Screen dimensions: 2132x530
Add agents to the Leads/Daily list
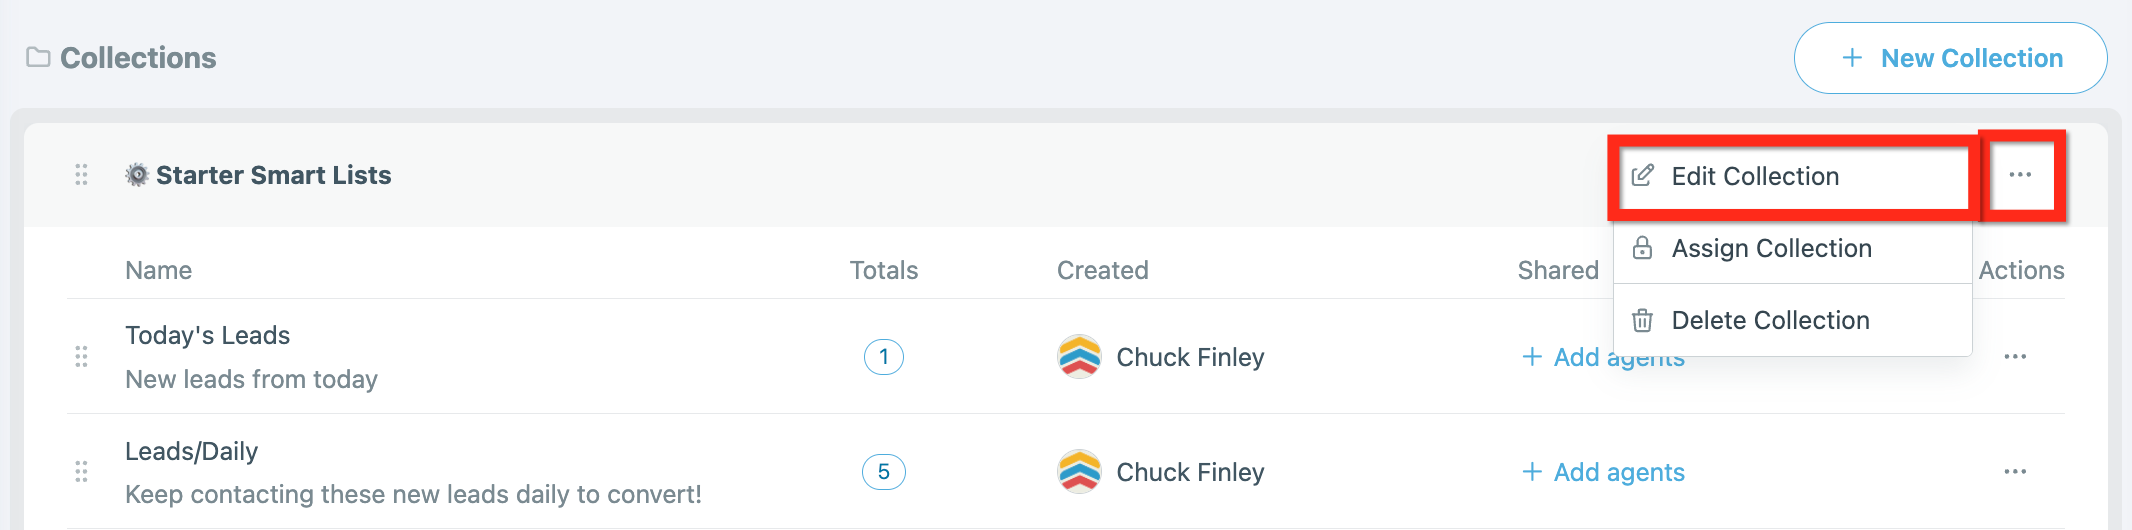pyautogui.click(x=1603, y=472)
